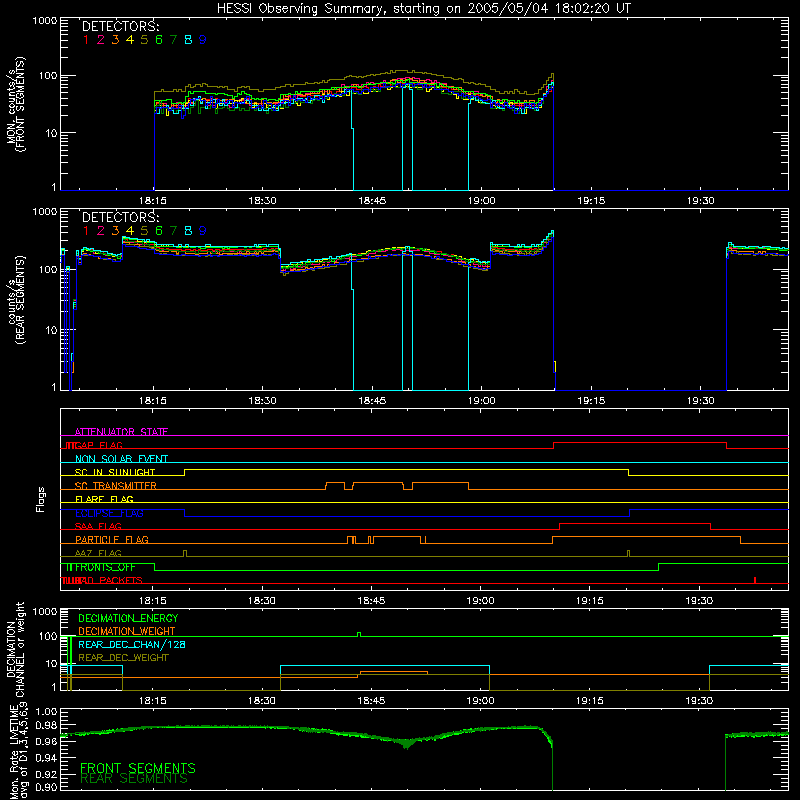Screen dimensions: 800x800
Task: Click the front segments counts/s axis title
Action: [16, 104]
